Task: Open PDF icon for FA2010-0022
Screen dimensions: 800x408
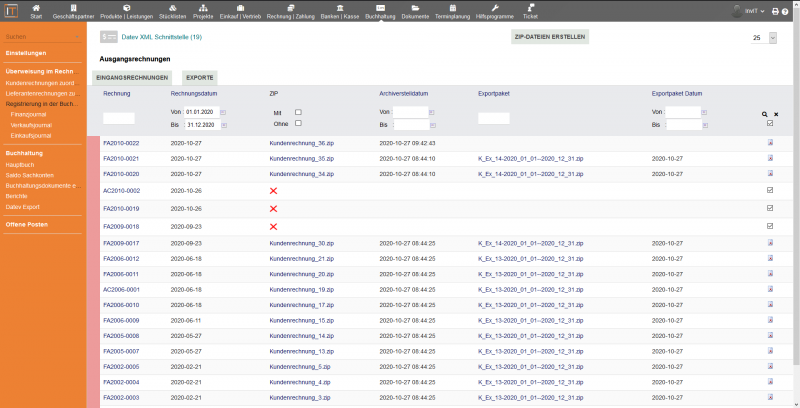Action: (770, 143)
